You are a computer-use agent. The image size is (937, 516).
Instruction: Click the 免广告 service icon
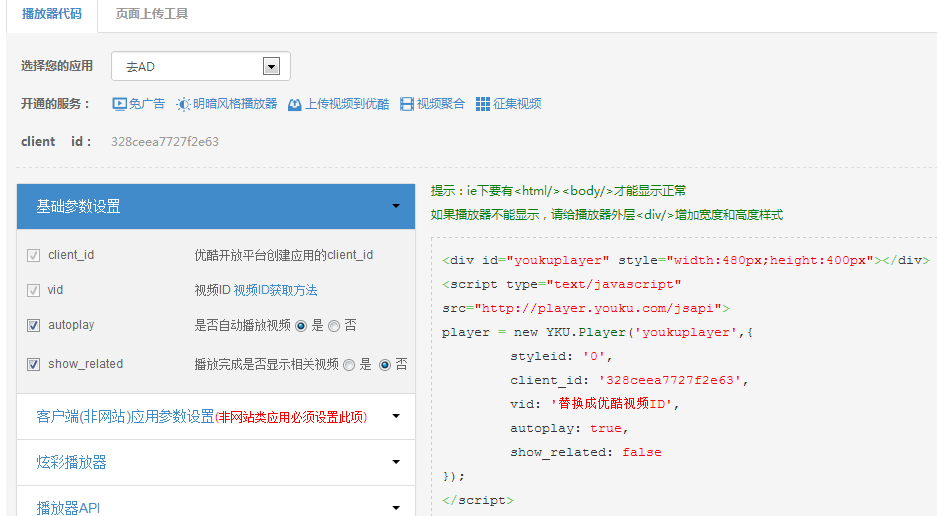click(120, 104)
